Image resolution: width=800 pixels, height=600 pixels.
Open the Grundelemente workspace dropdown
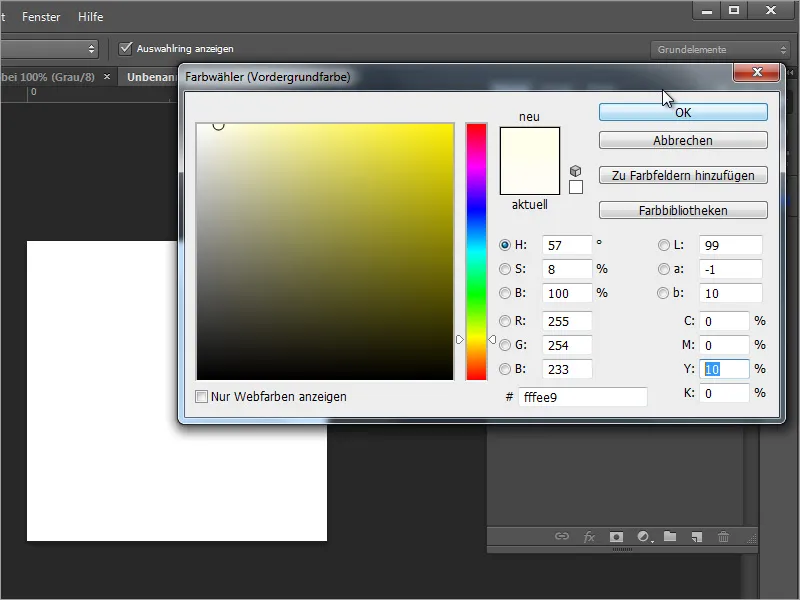[x=720, y=49]
